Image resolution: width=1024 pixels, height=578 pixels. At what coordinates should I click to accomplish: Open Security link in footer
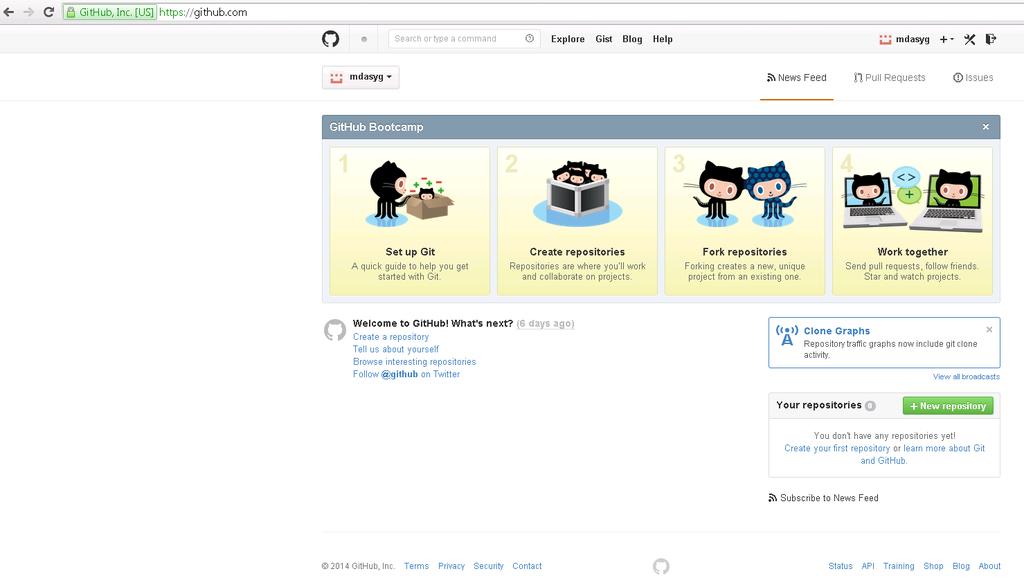pyautogui.click(x=488, y=566)
